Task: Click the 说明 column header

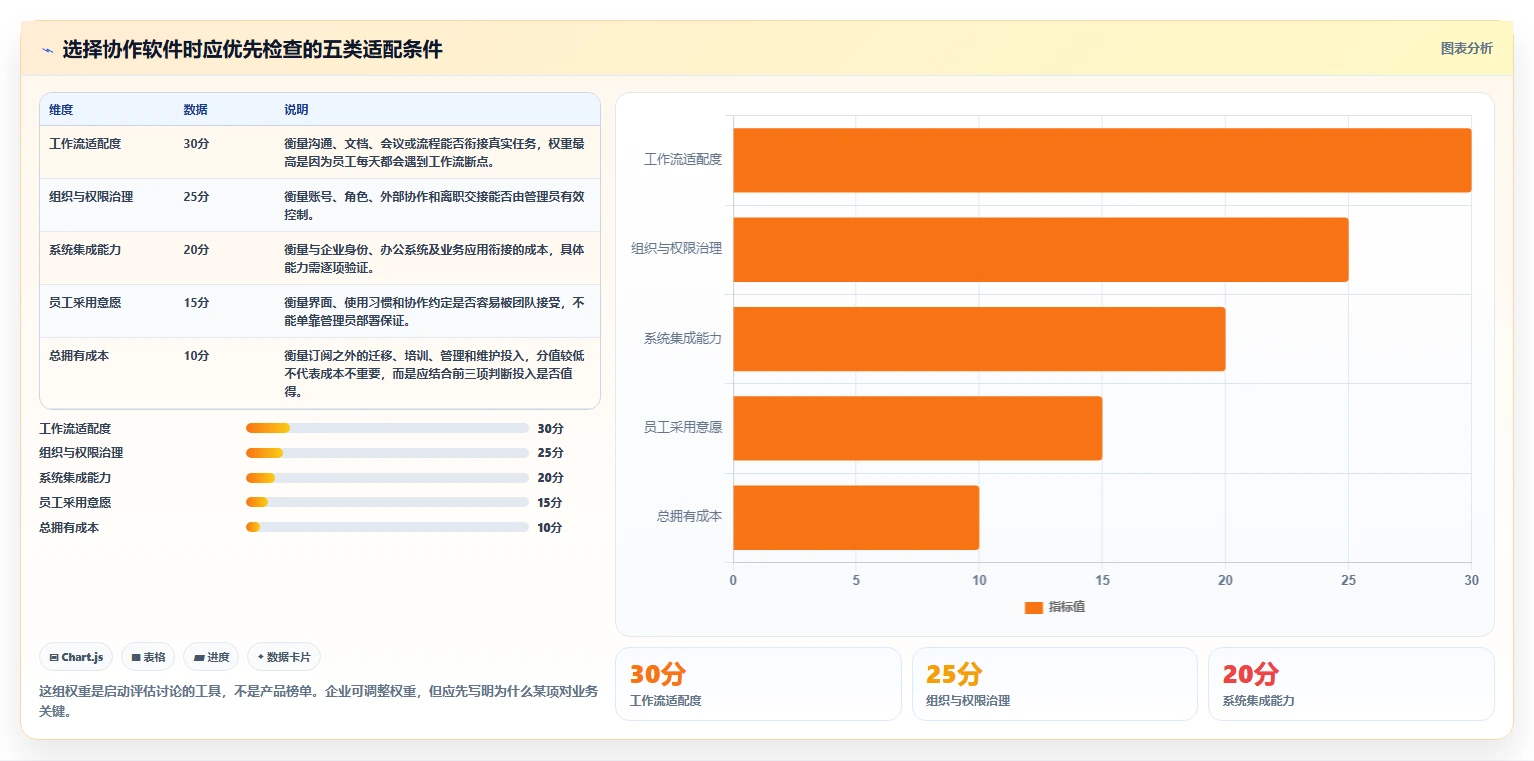Action: tap(296, 110)
